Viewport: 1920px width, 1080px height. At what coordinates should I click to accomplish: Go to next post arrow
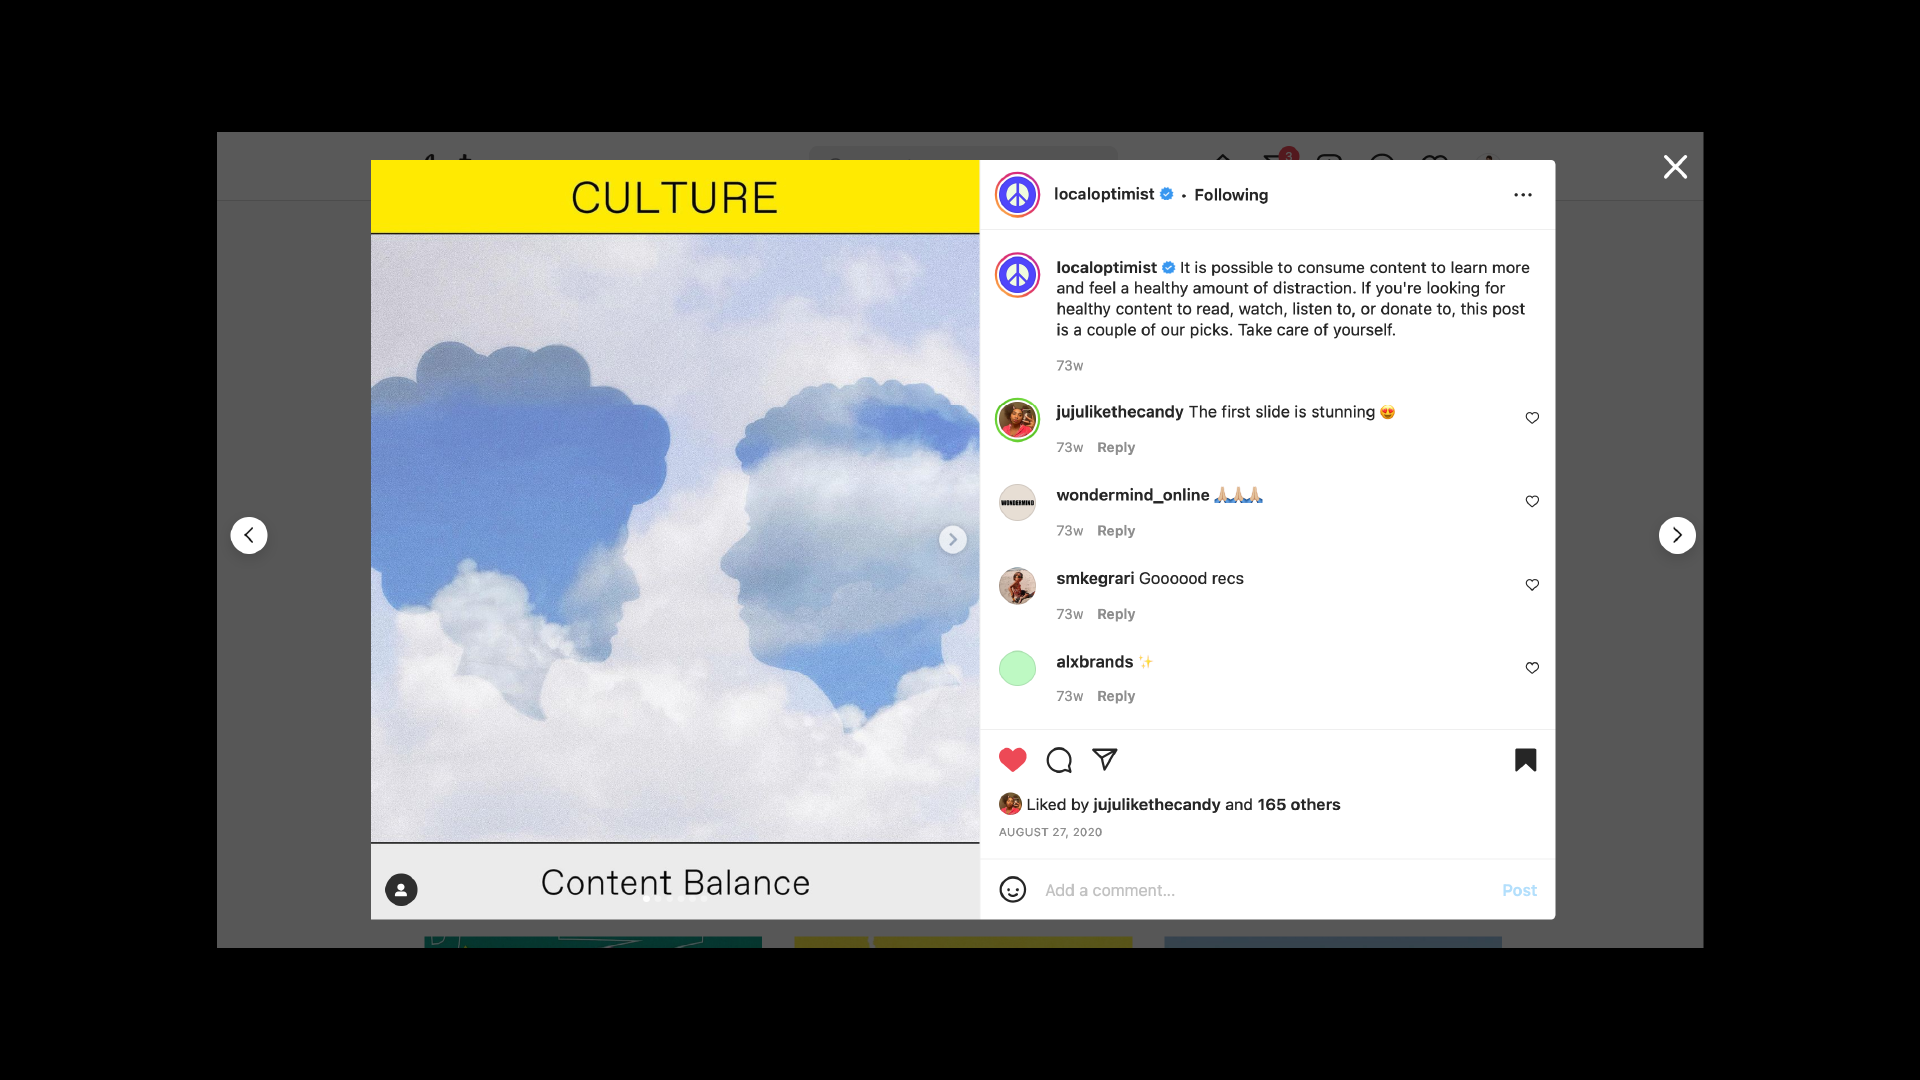click(x=1677, y=535)
